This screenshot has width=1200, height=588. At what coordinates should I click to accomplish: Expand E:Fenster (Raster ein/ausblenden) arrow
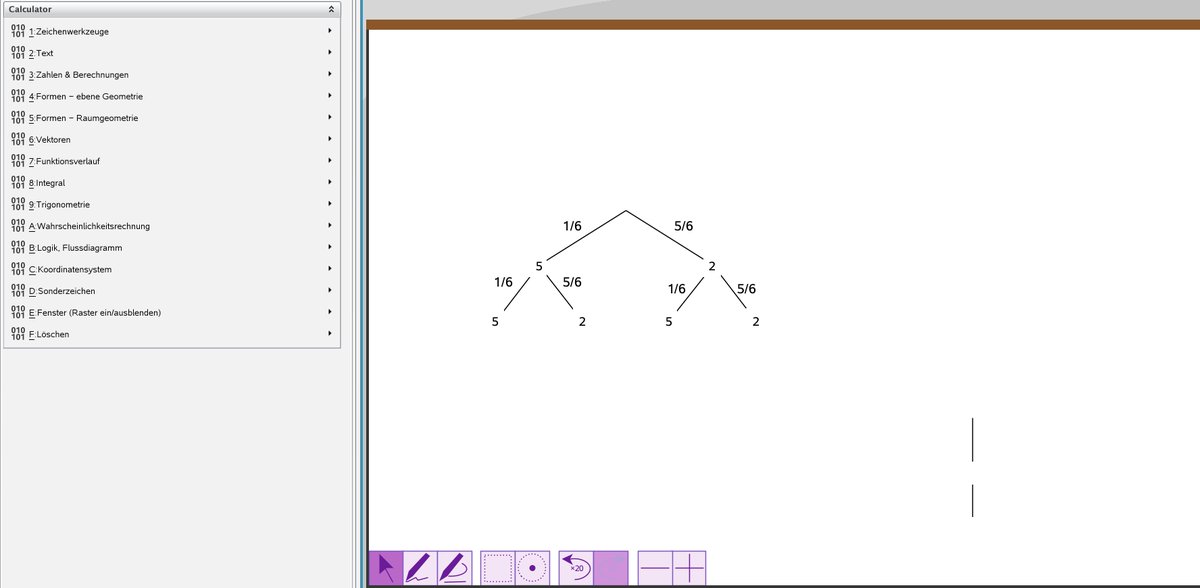tap(330, 312)
